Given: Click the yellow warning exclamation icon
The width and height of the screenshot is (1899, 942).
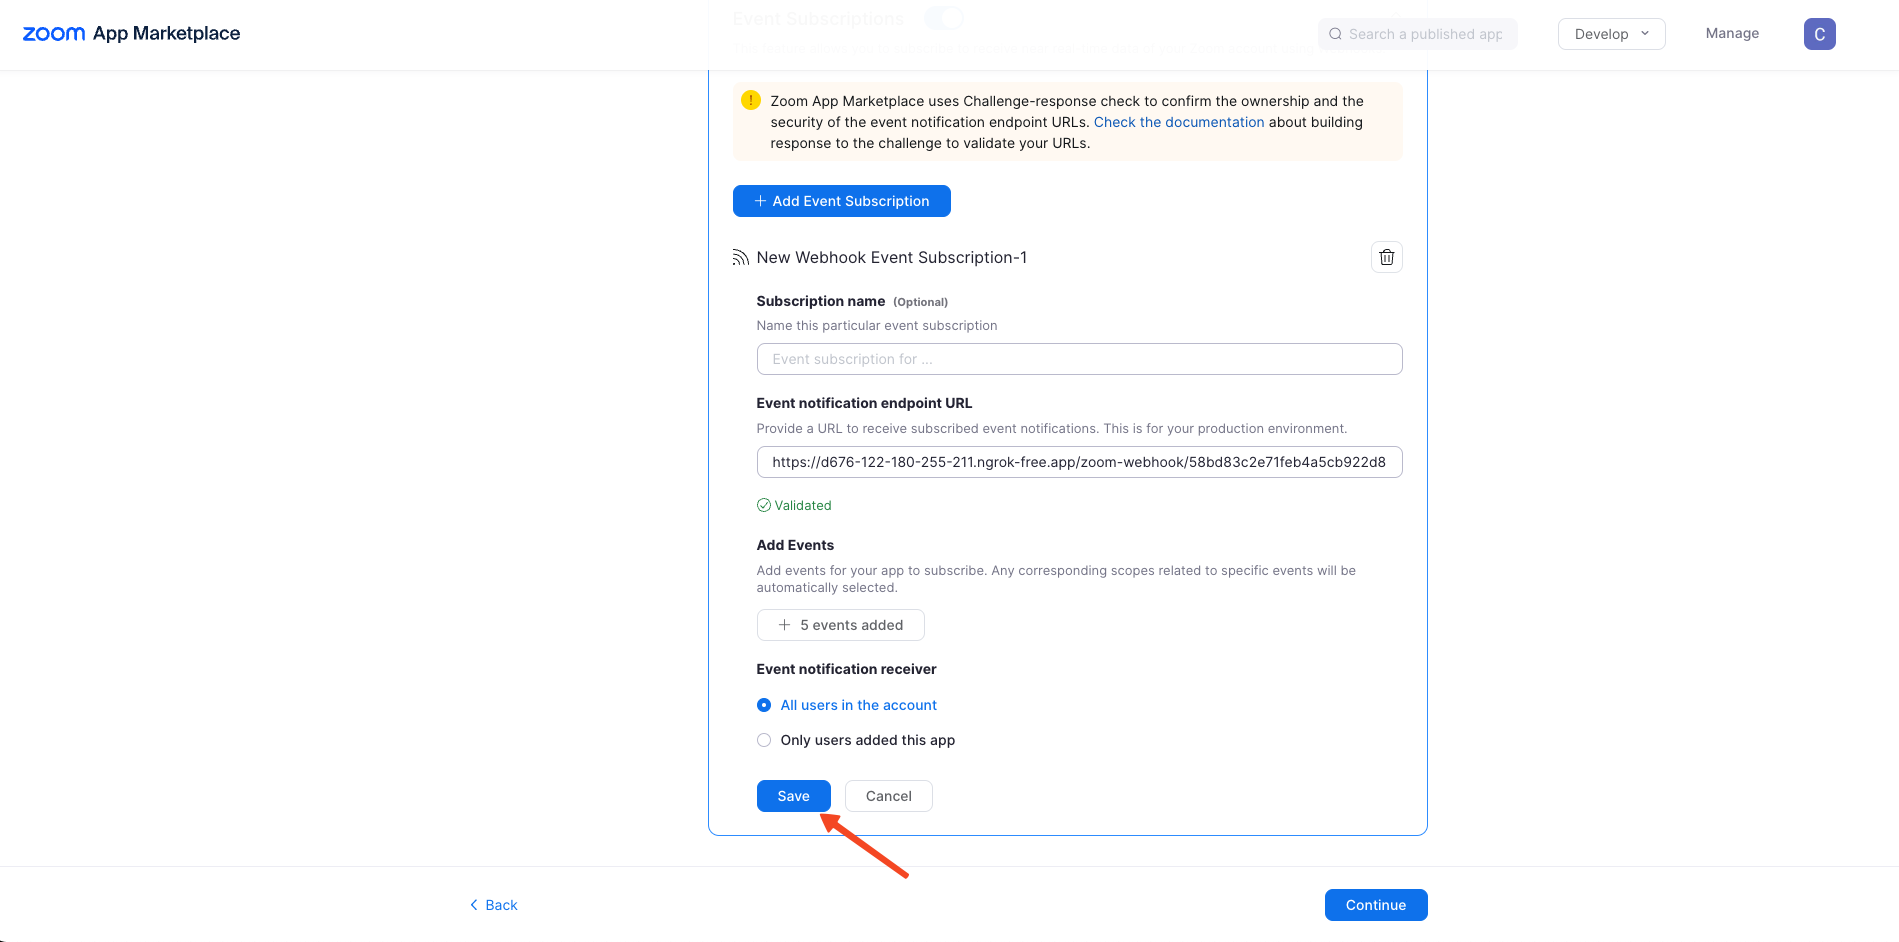Looking at the screenshot, I should tap(751, 100).
